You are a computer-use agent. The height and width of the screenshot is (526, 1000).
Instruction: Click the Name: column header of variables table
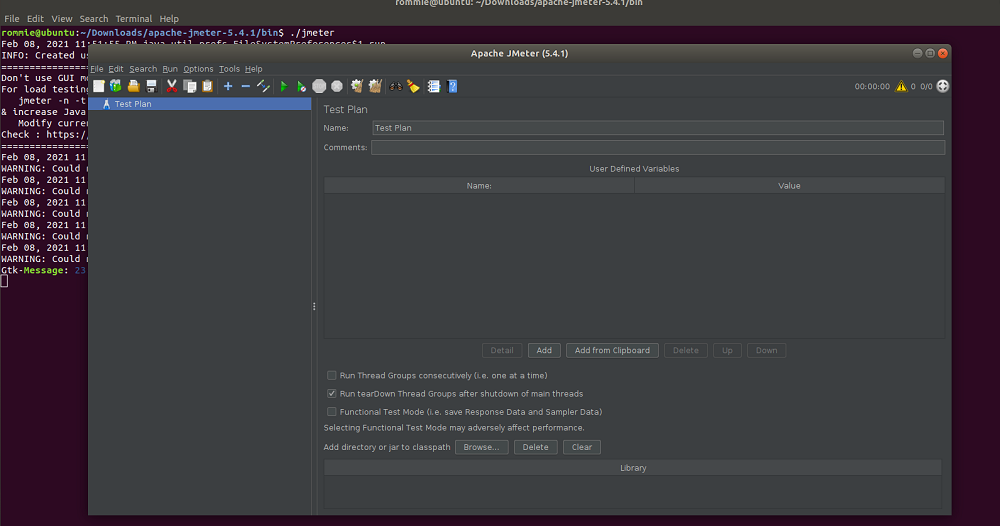pyautogui.click(x=479, y=186)
